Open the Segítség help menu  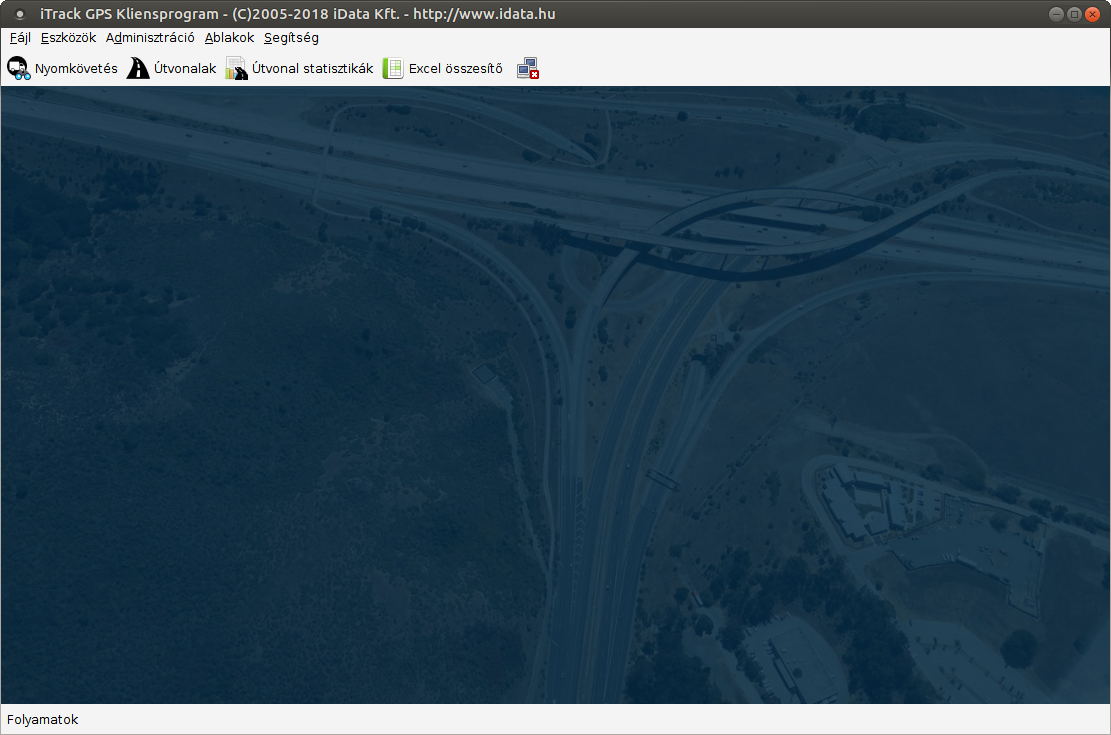[x=291, y=38]
